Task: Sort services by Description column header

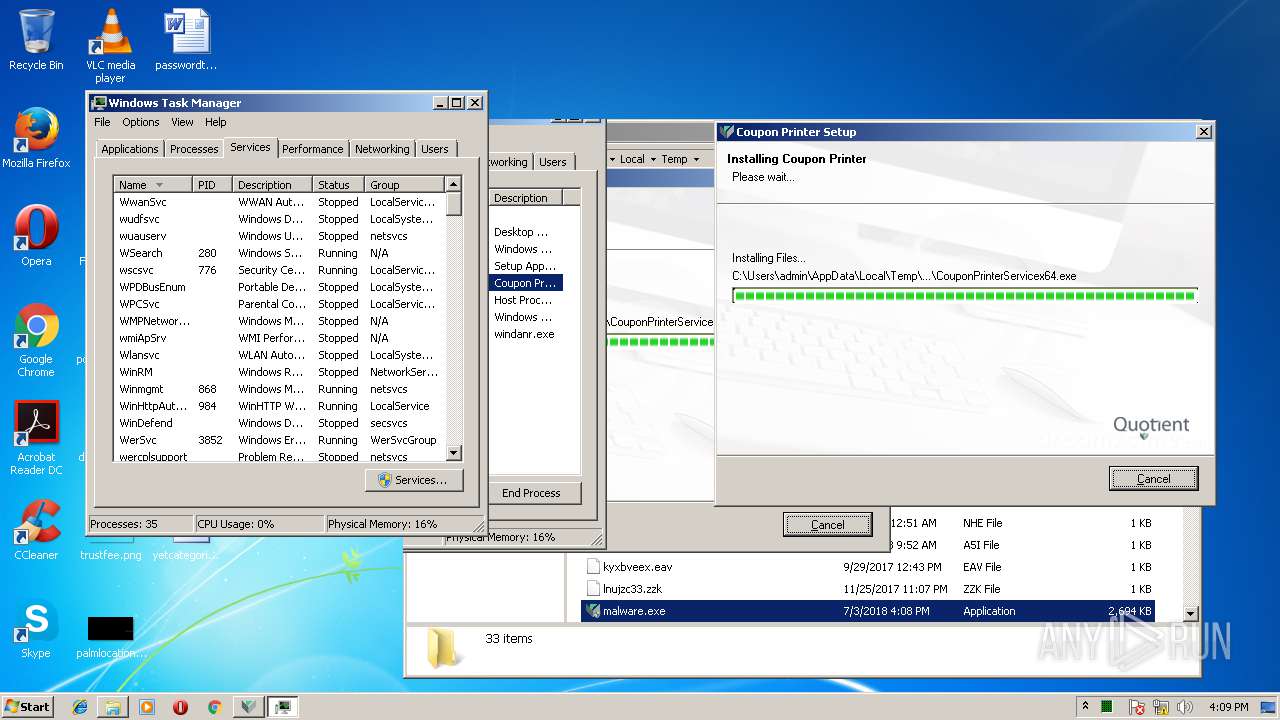Action: 273,185
